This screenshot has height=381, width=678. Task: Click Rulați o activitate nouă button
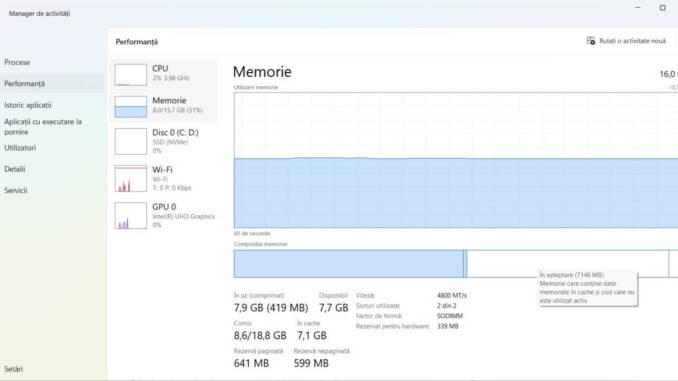click(627, 41)
